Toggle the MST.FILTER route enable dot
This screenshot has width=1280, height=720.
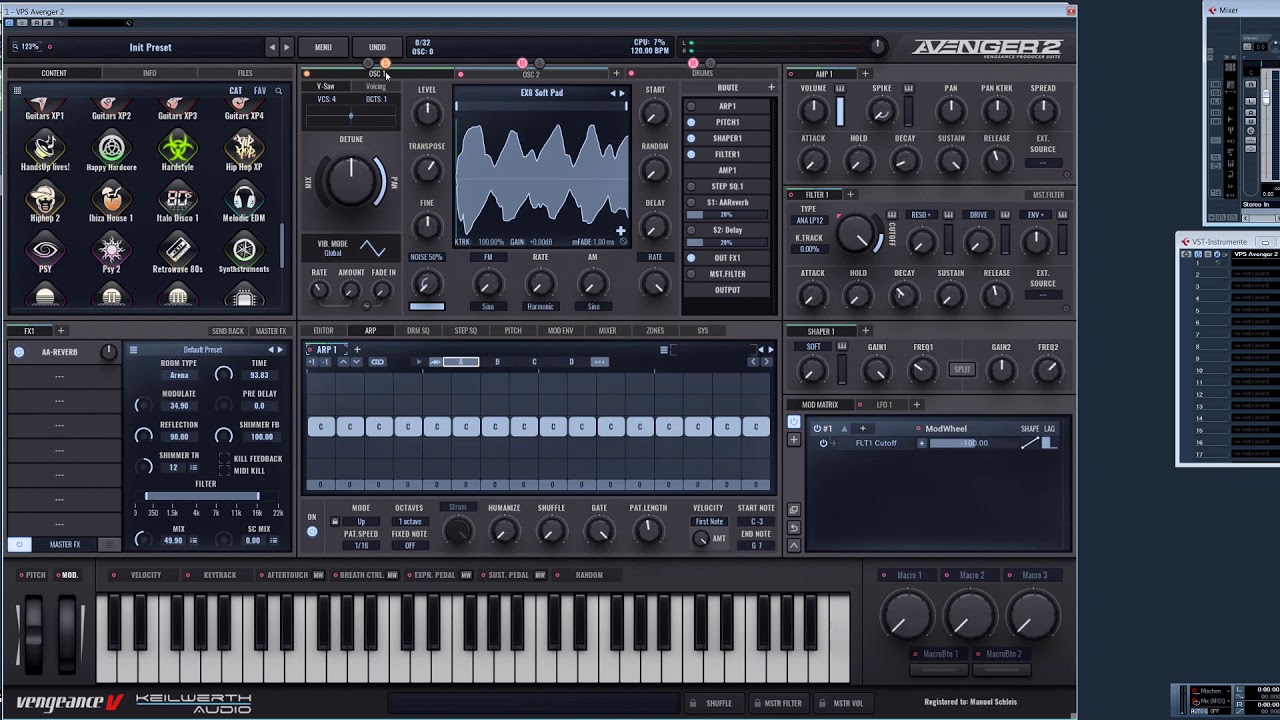pyautogui.click(x=691, y=274)
